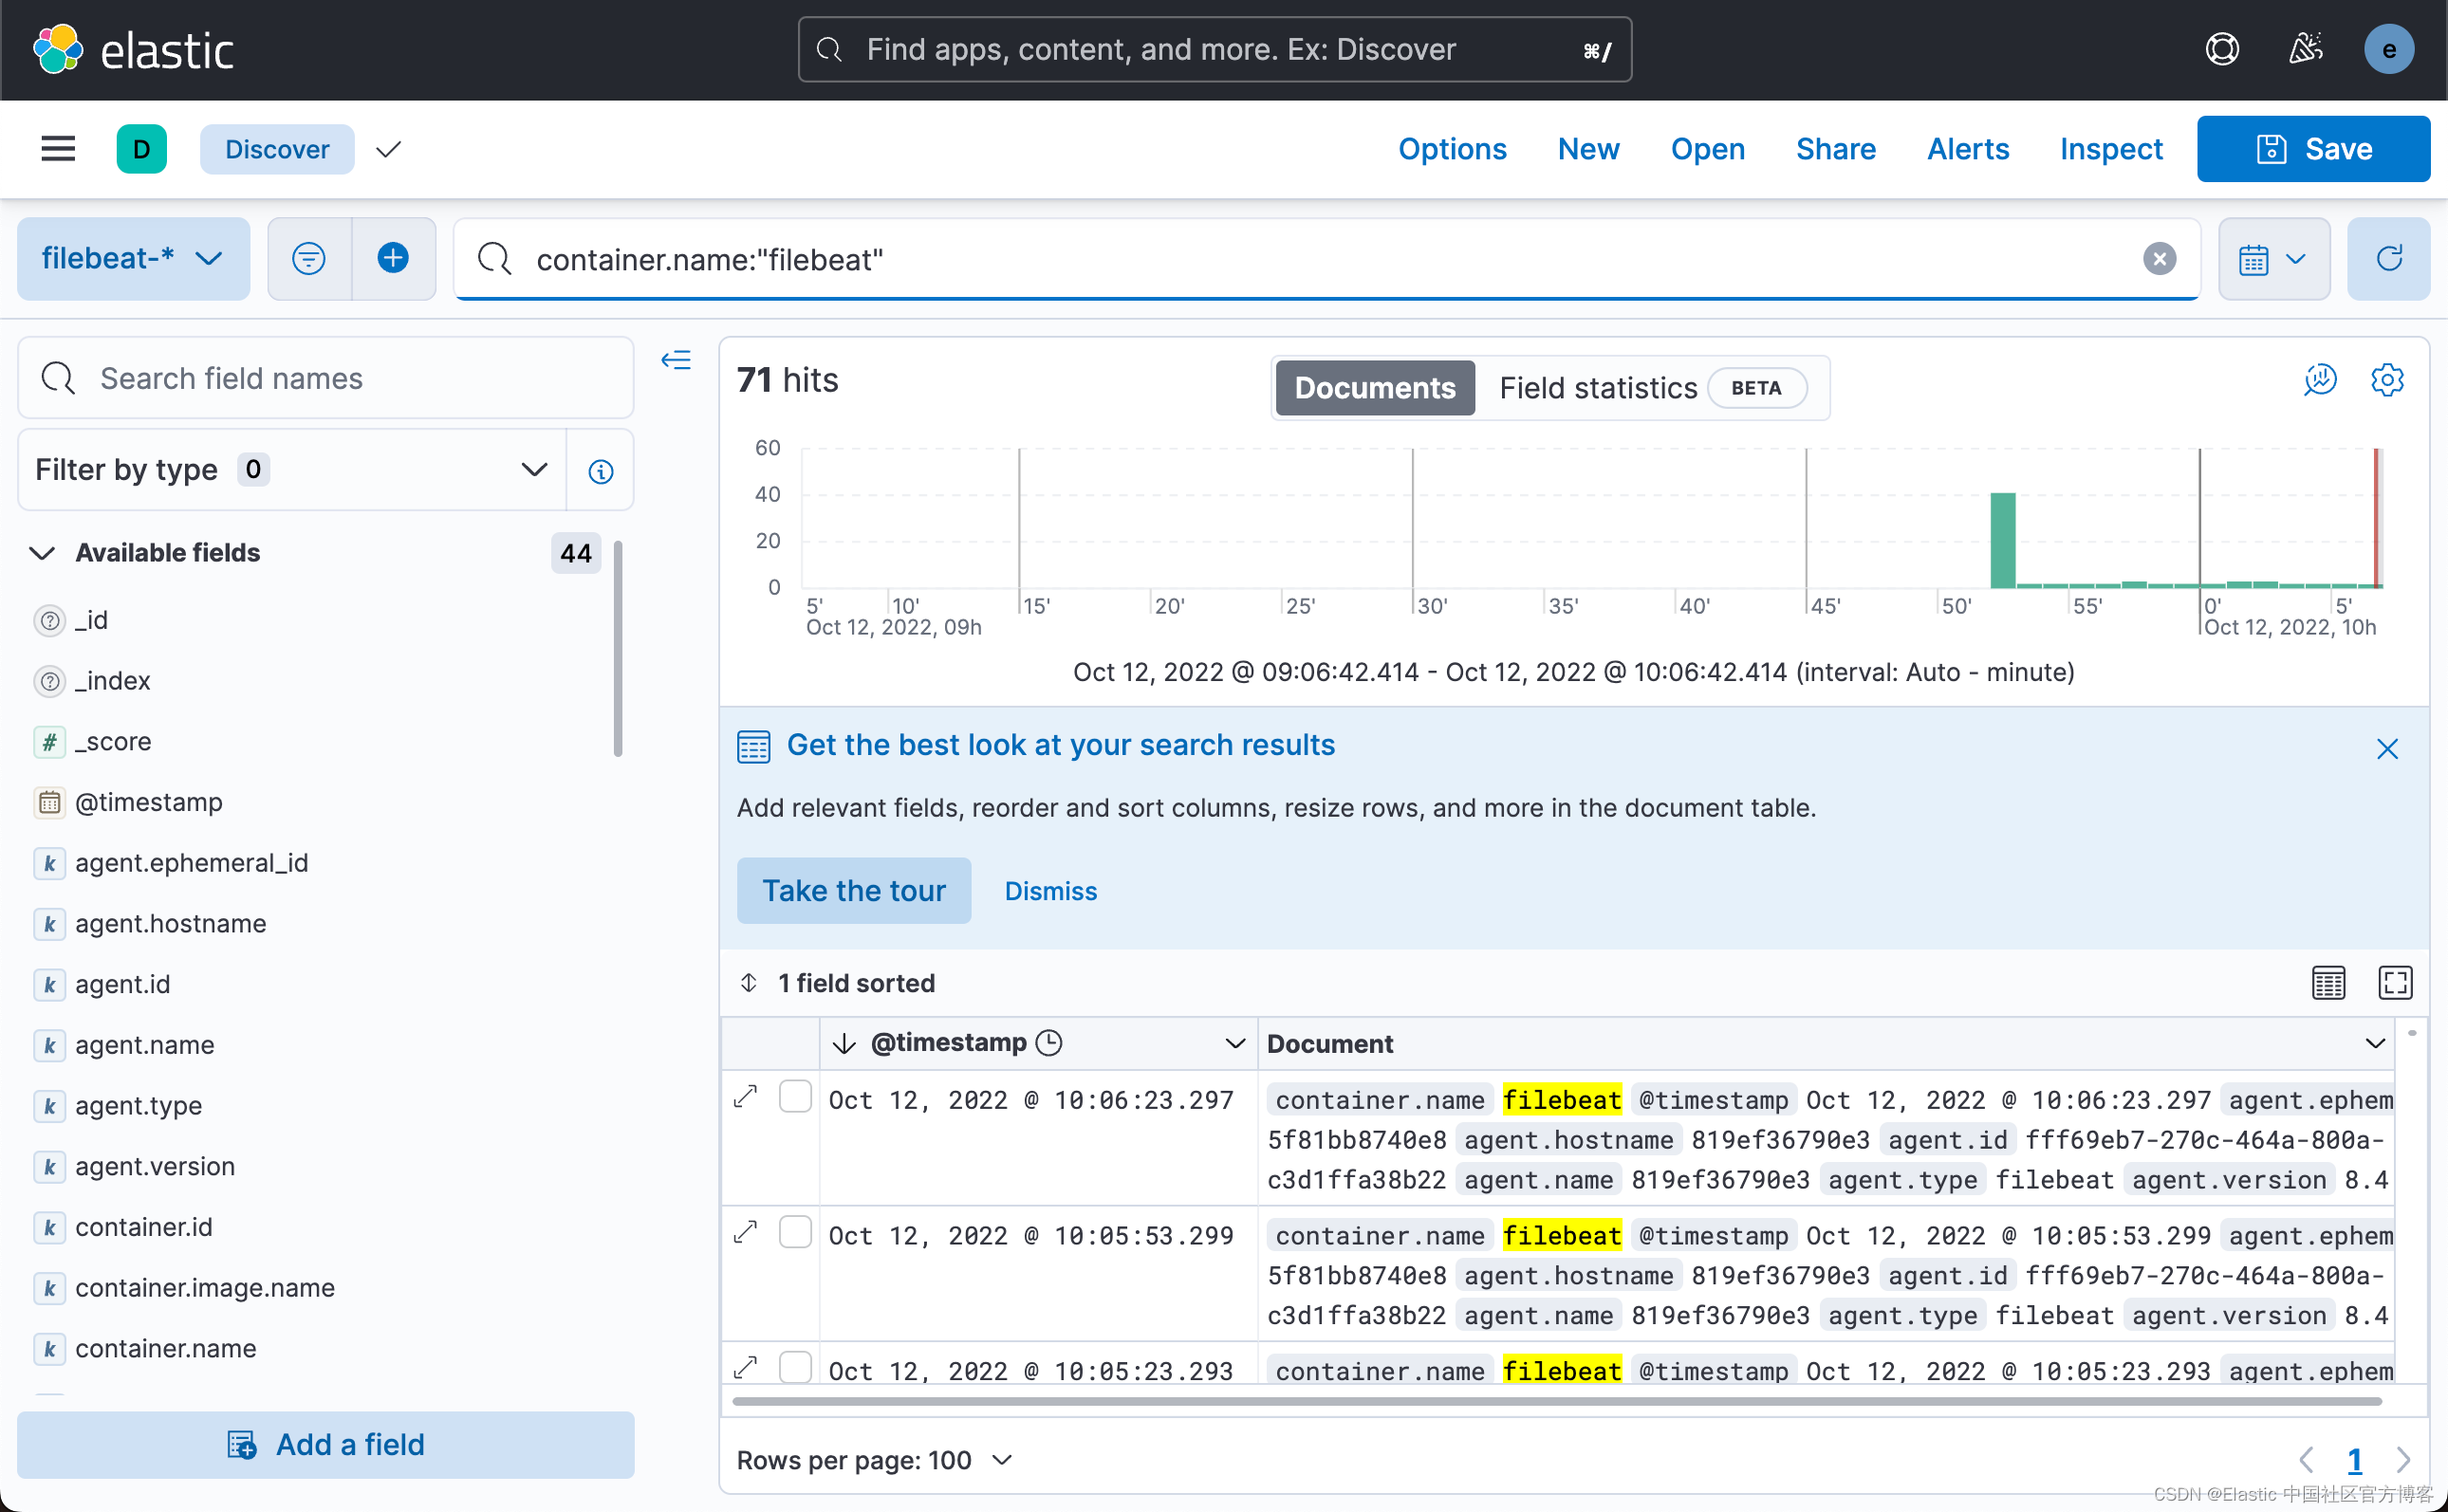Click the Take the tour button
This screenshot has width=2448, height=1512.
click(853, 890)
